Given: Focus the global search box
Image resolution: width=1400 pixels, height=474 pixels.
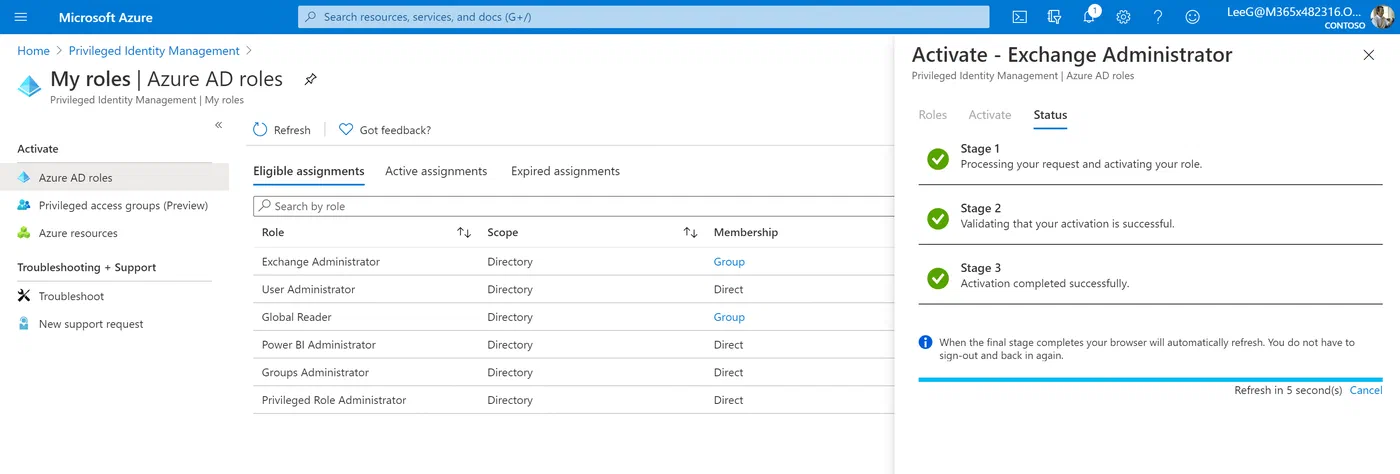Looking at the screenshot, I should tap(644, 17).
